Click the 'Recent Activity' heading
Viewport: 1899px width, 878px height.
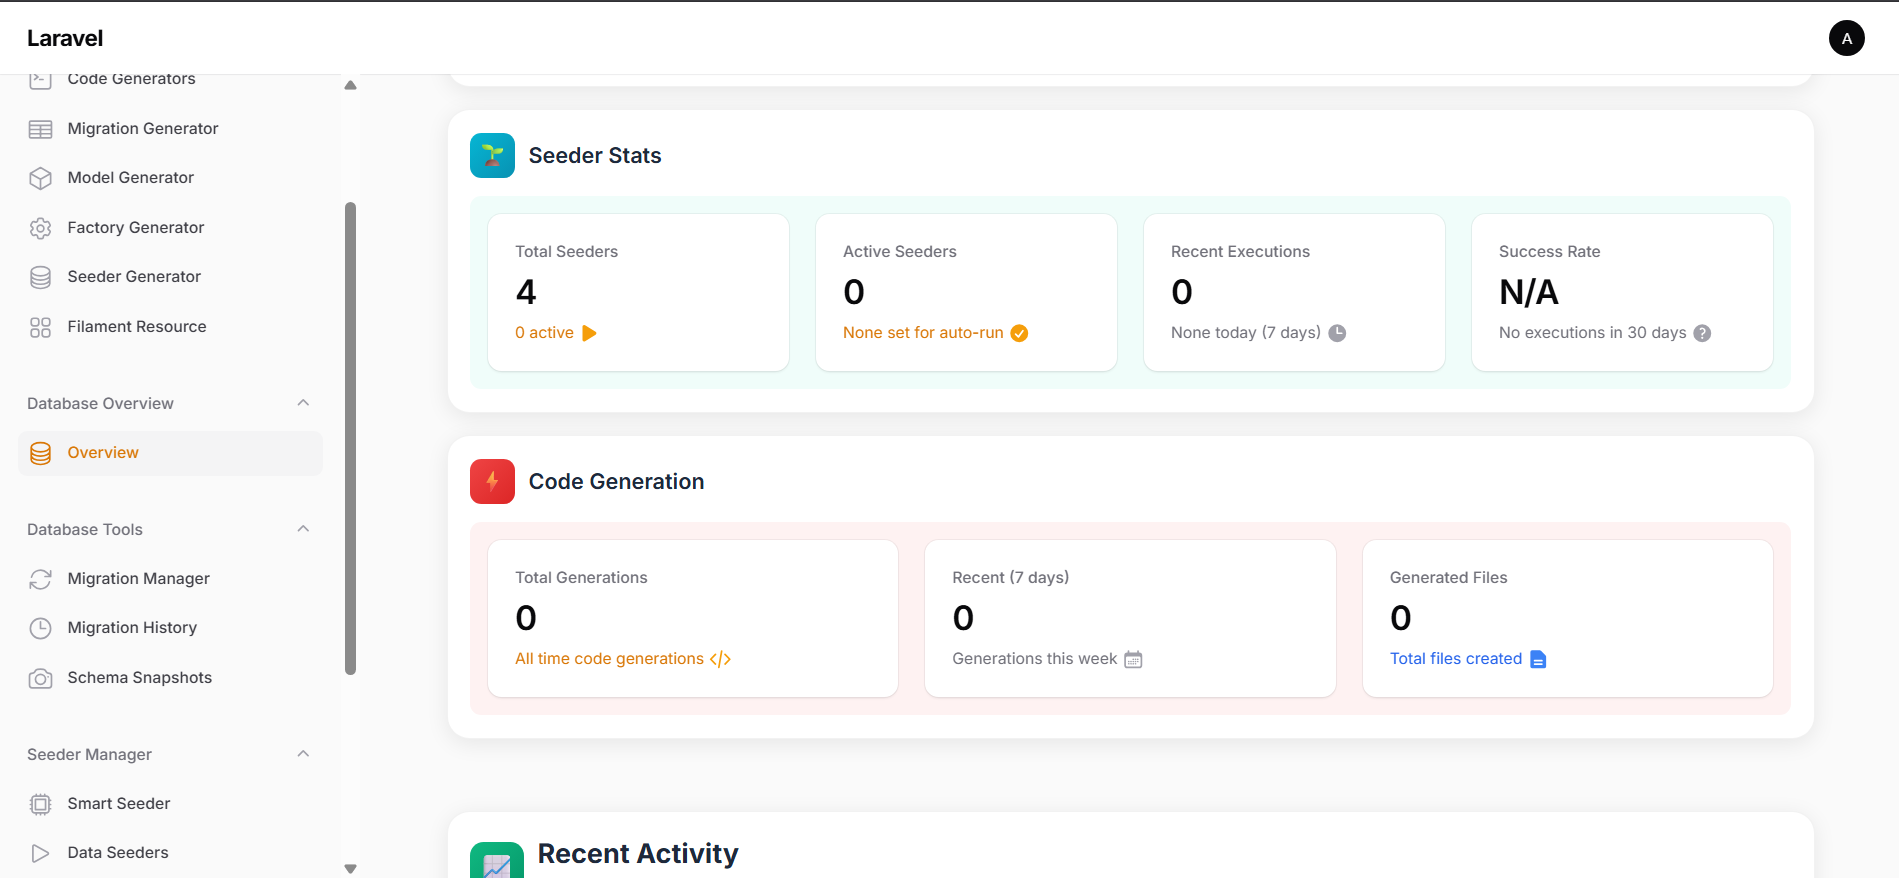[x=638, y=854]
